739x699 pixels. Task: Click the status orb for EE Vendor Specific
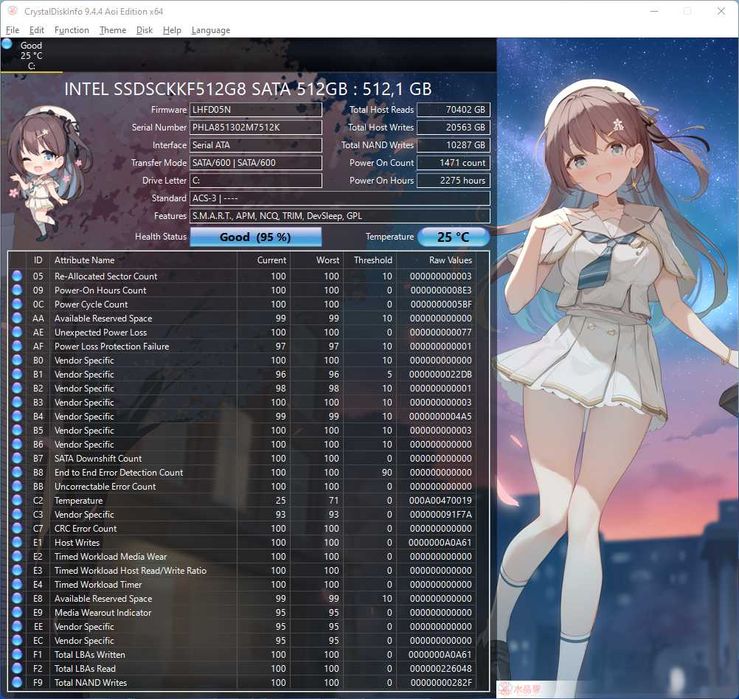coord(17,626)
